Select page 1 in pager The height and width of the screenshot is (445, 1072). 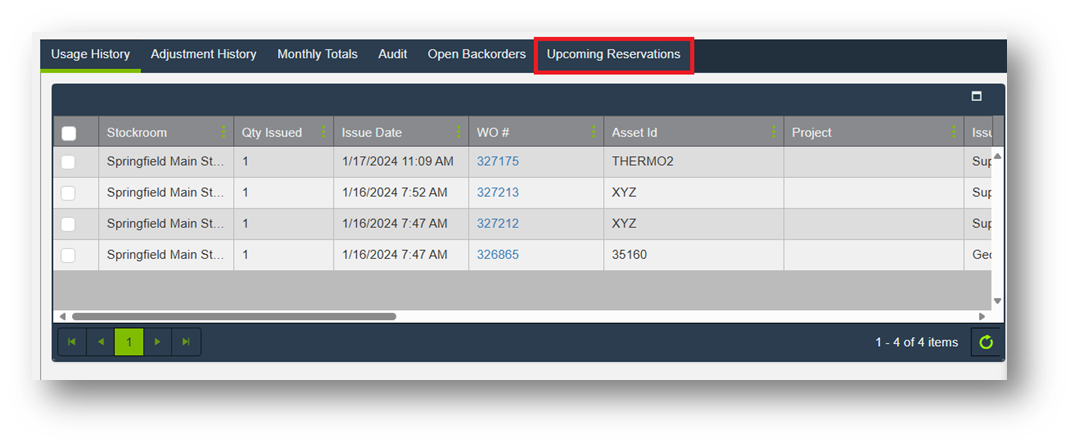(x=129, y=342)
